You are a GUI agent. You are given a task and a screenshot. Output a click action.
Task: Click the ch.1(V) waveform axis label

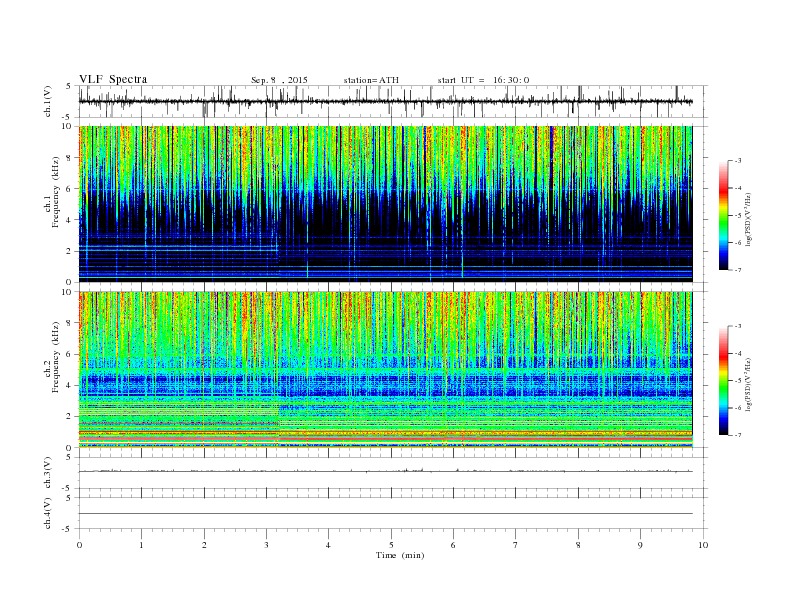point(48,101)
